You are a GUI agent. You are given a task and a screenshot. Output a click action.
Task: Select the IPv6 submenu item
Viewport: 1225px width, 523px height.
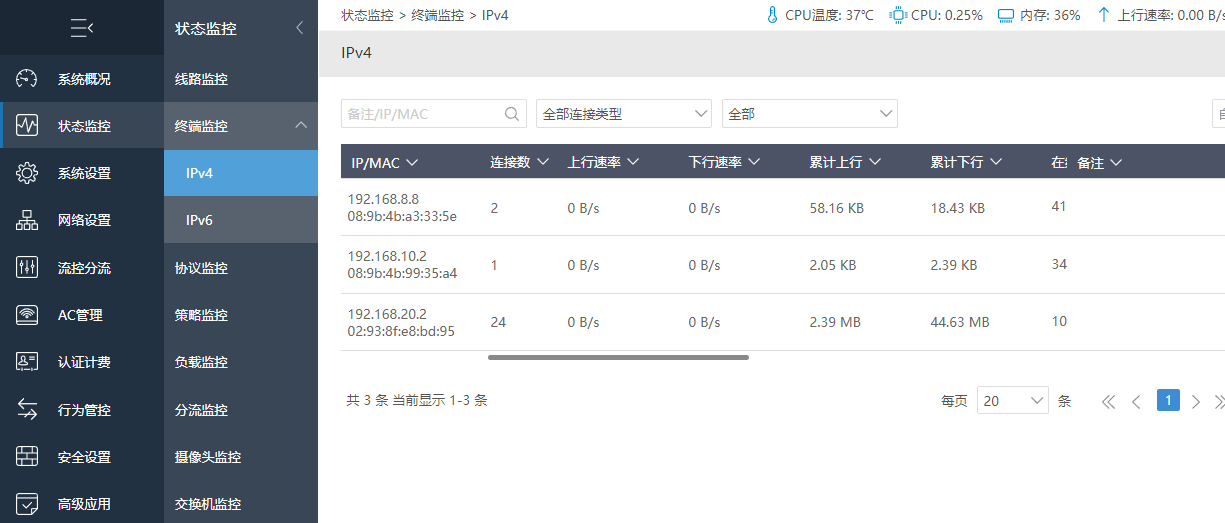point(241,220)
